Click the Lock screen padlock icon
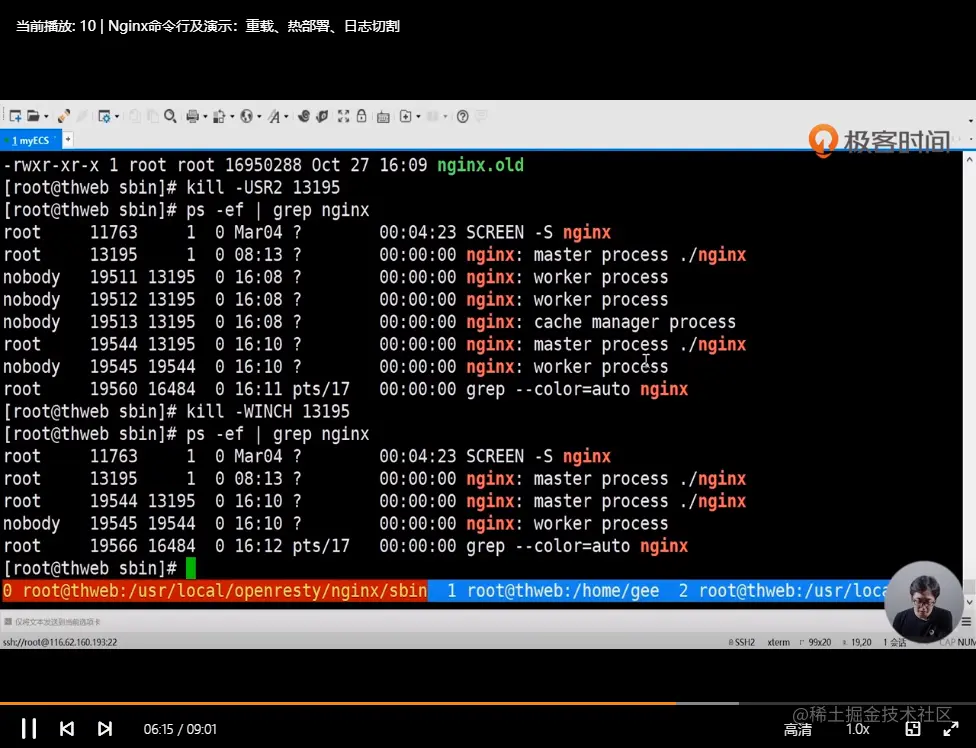976x748 pixels. click(361, 116)
